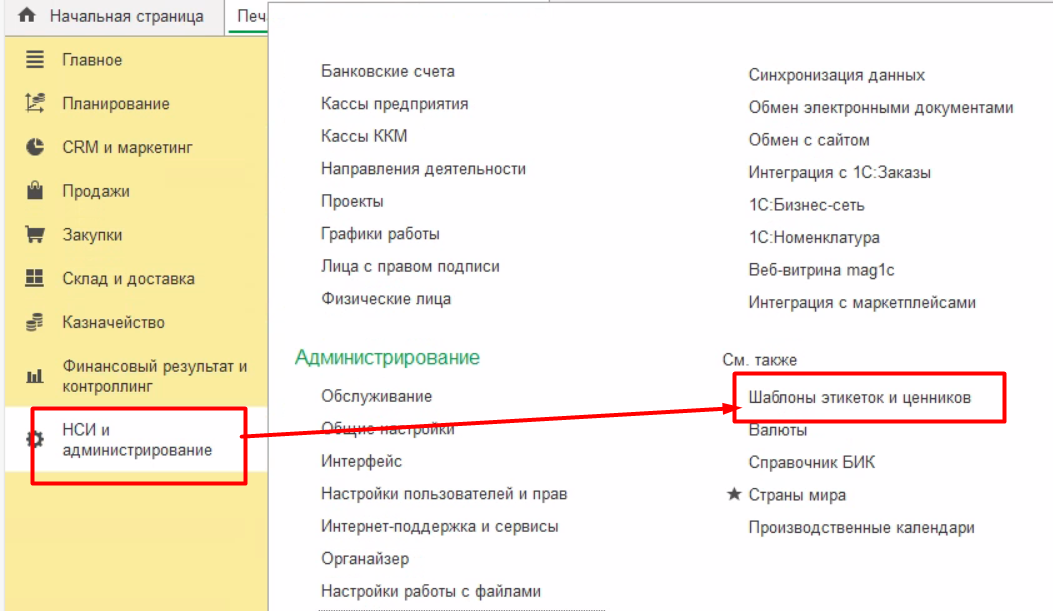
Task: Click the star icon next to Страны мира
Action: tap(734, 495)
